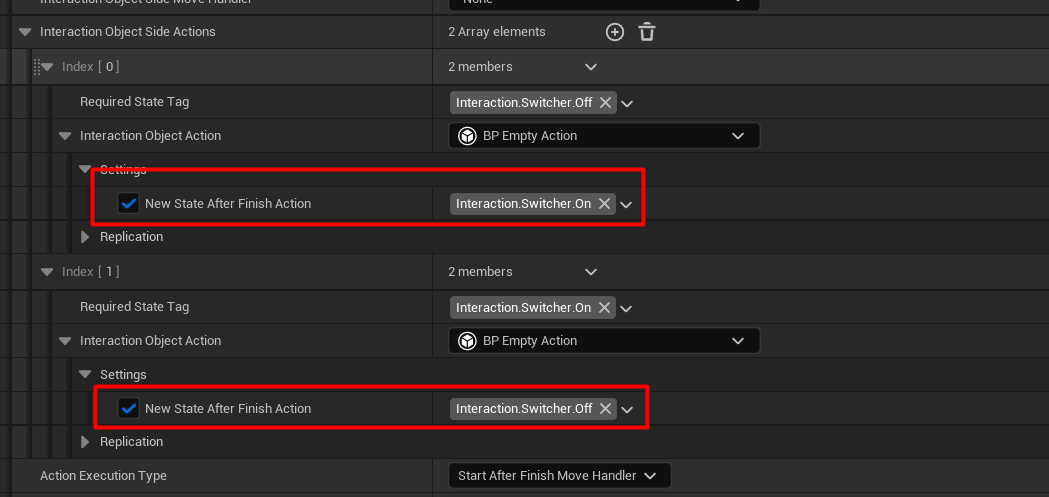Screen dimensions: 1049x497
Task: Open Index 0 members dropdown chevron
Action: click(x=590, y=67)
